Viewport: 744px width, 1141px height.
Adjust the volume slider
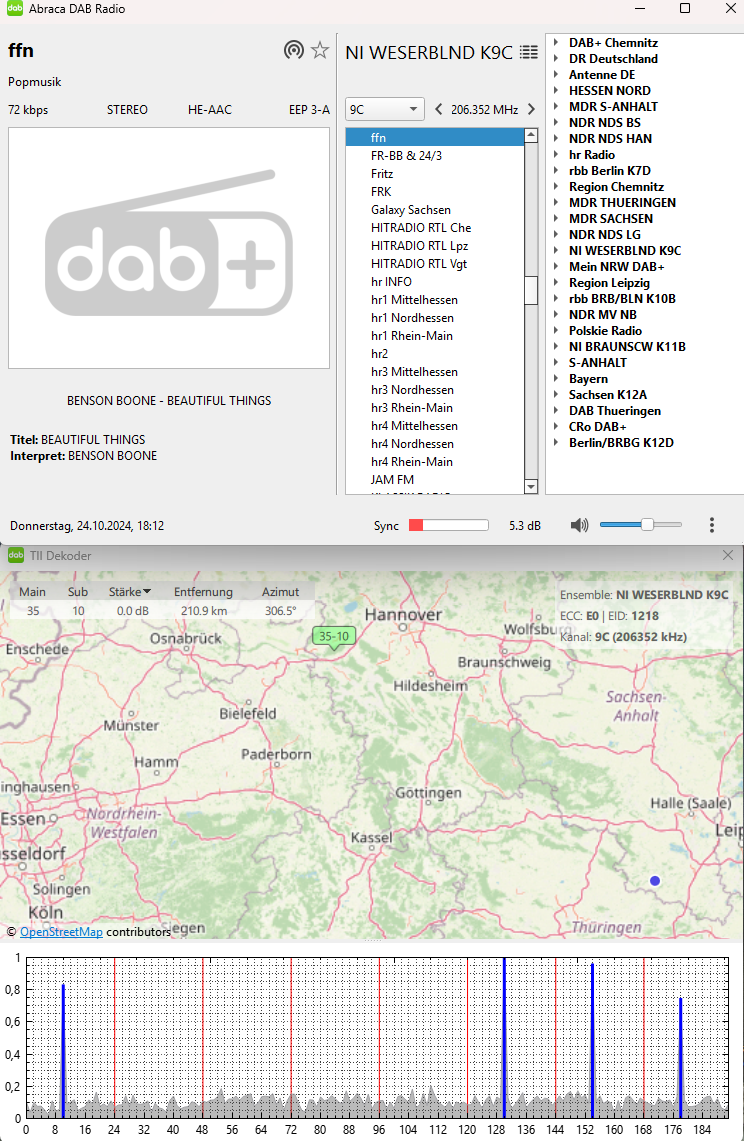pos(641,525)
